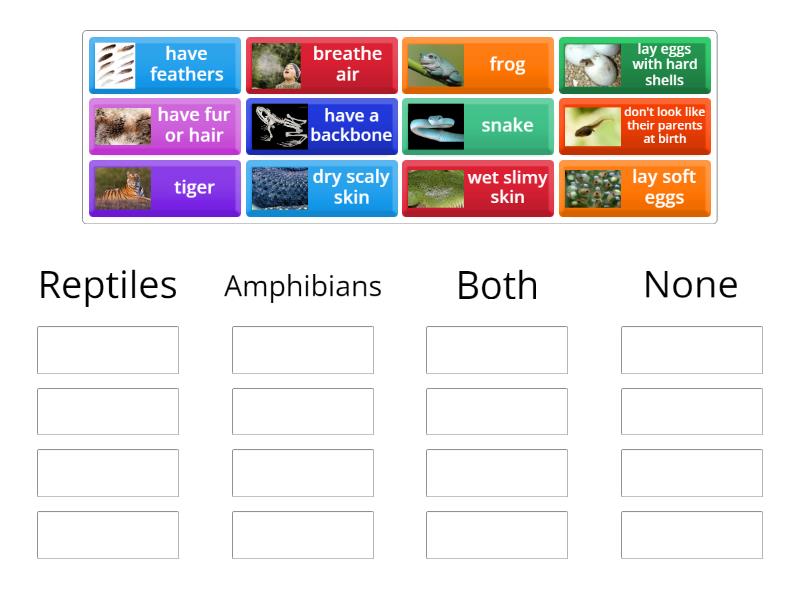Click the Reptiles column heading
Screen dimensions: 800x600
coord(107,285)
